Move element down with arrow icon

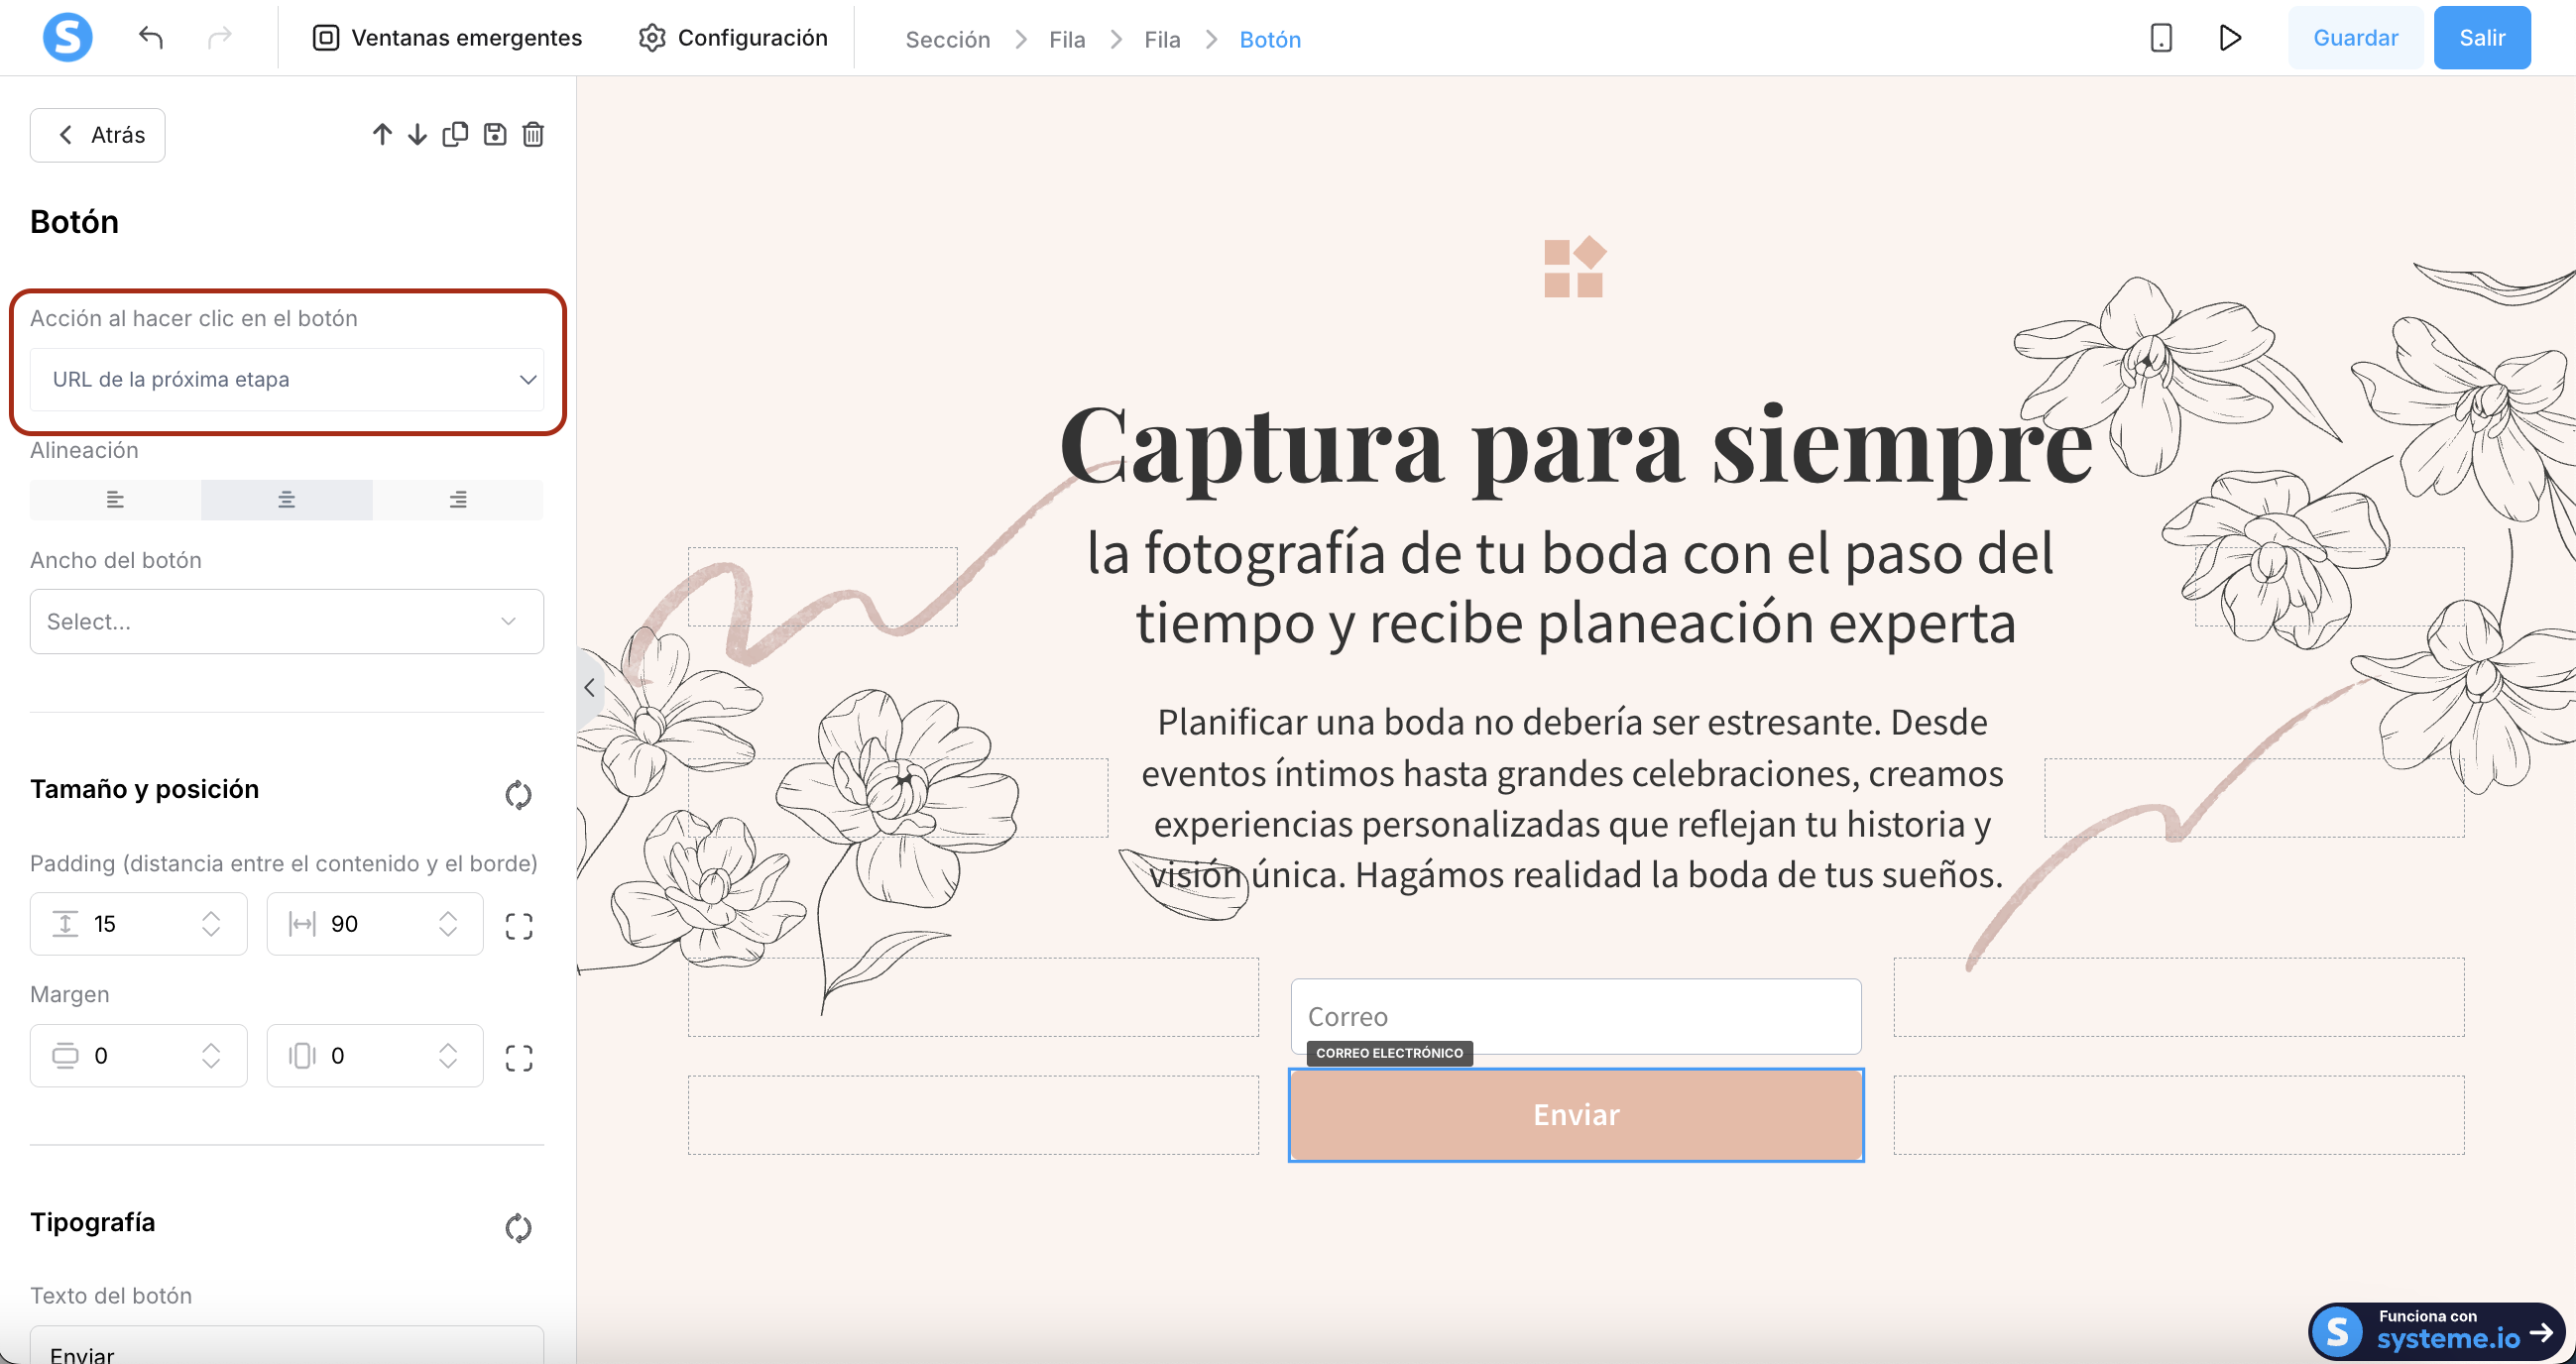click(x=417, y=135)
